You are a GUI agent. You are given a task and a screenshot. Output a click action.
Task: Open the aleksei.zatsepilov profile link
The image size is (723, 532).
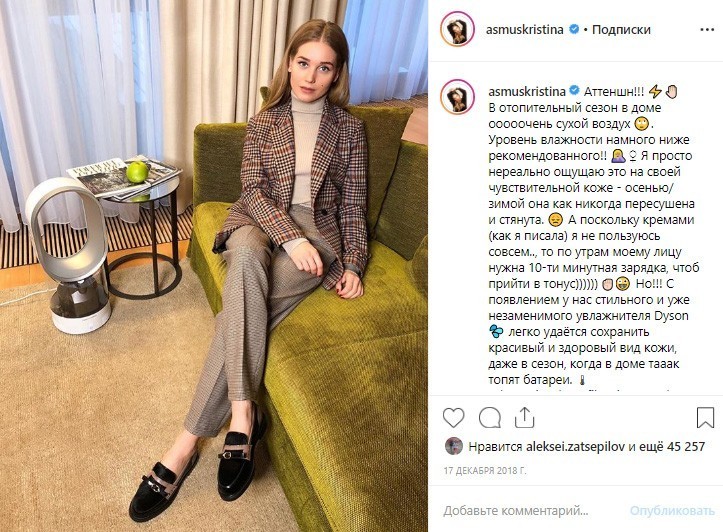coord(575,446)
